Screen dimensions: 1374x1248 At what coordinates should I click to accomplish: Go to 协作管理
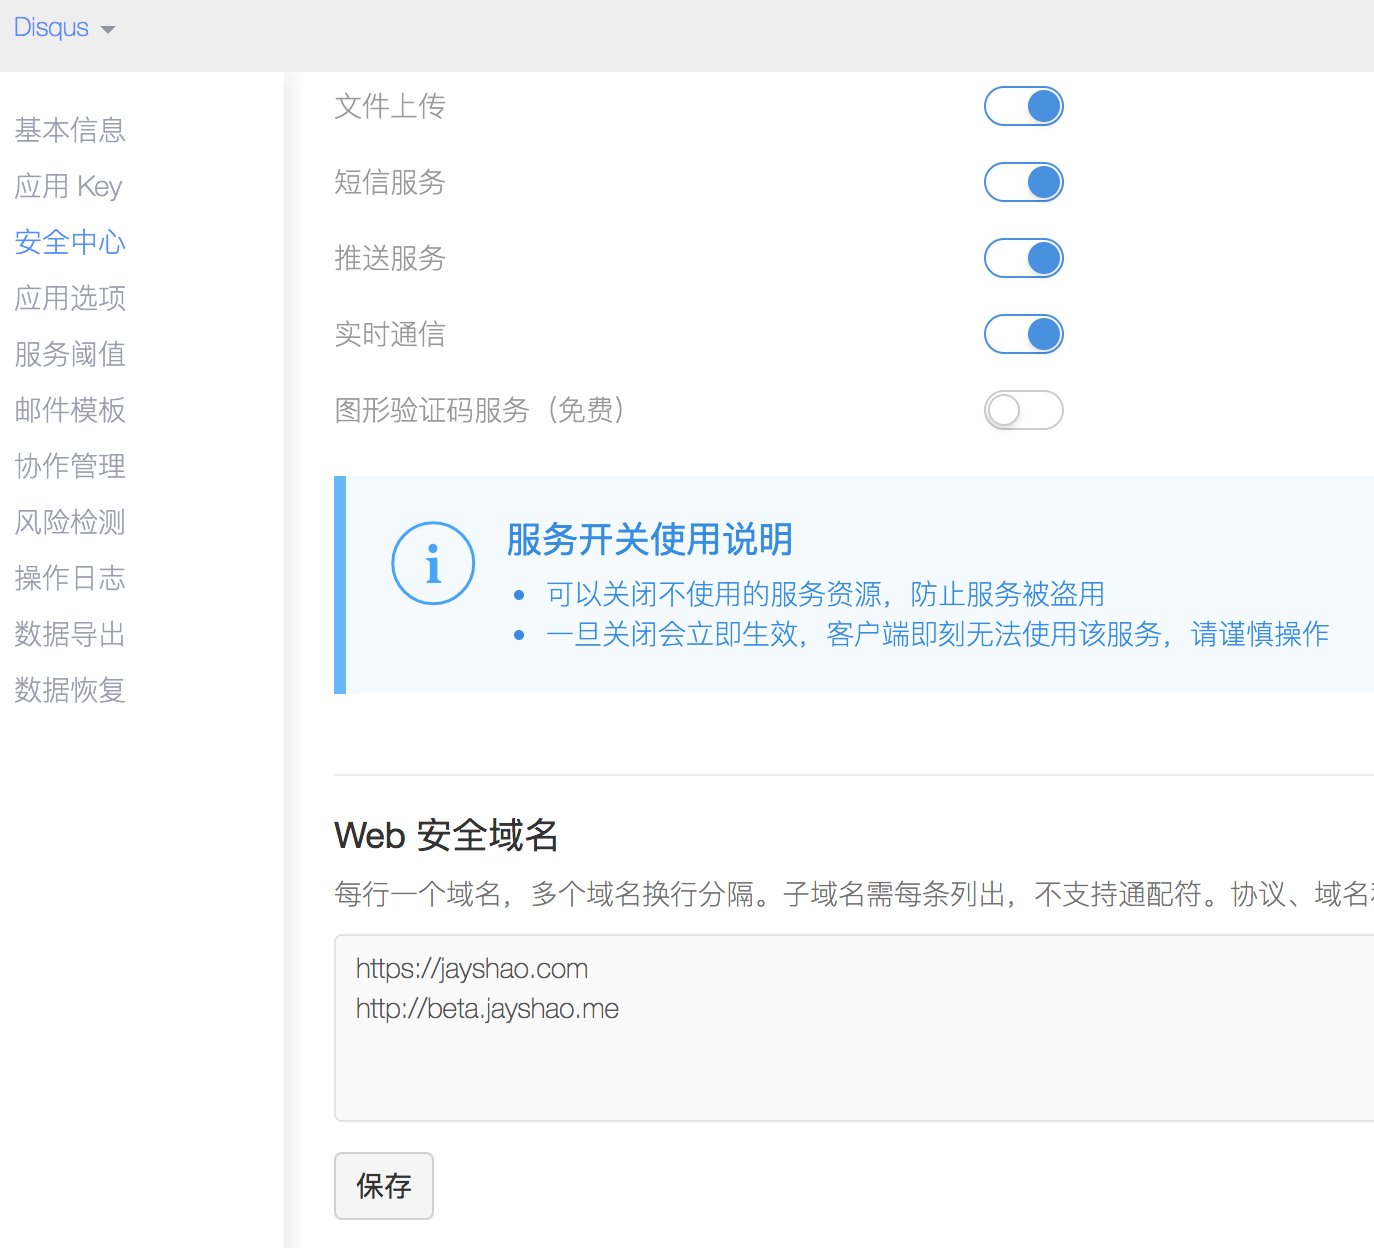[70, 466]
